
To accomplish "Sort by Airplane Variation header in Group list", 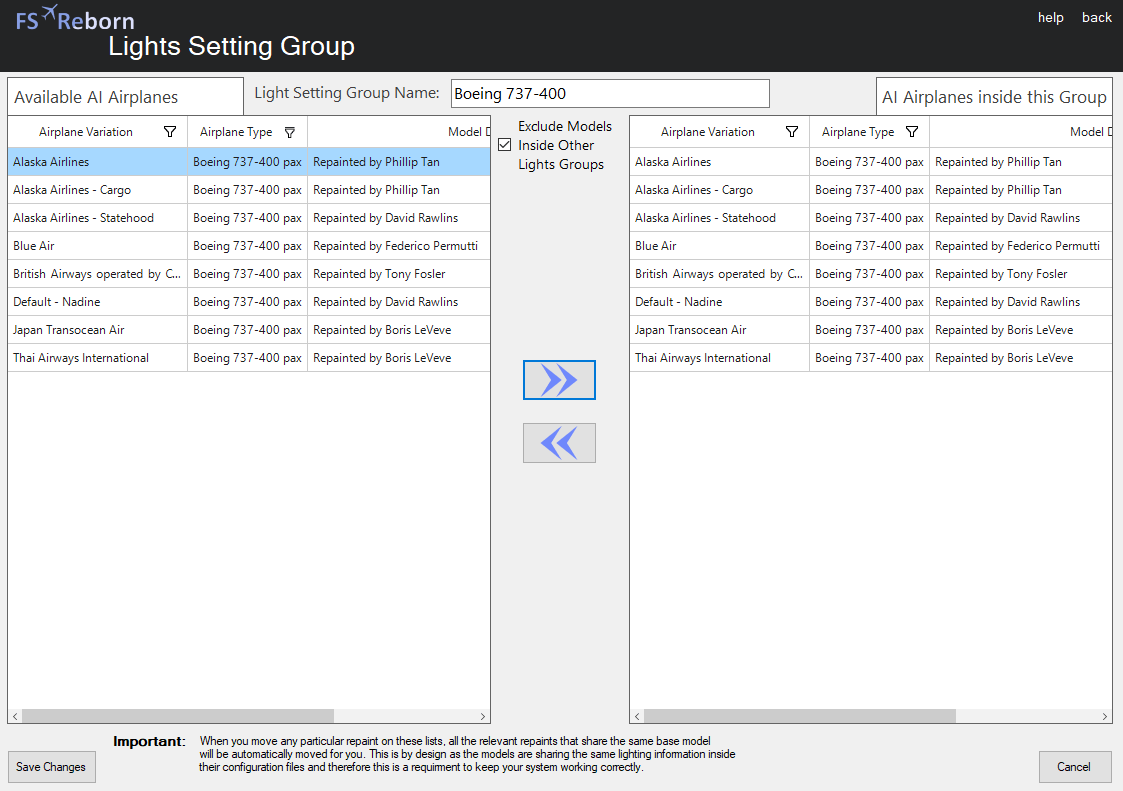I will (708, 132).
